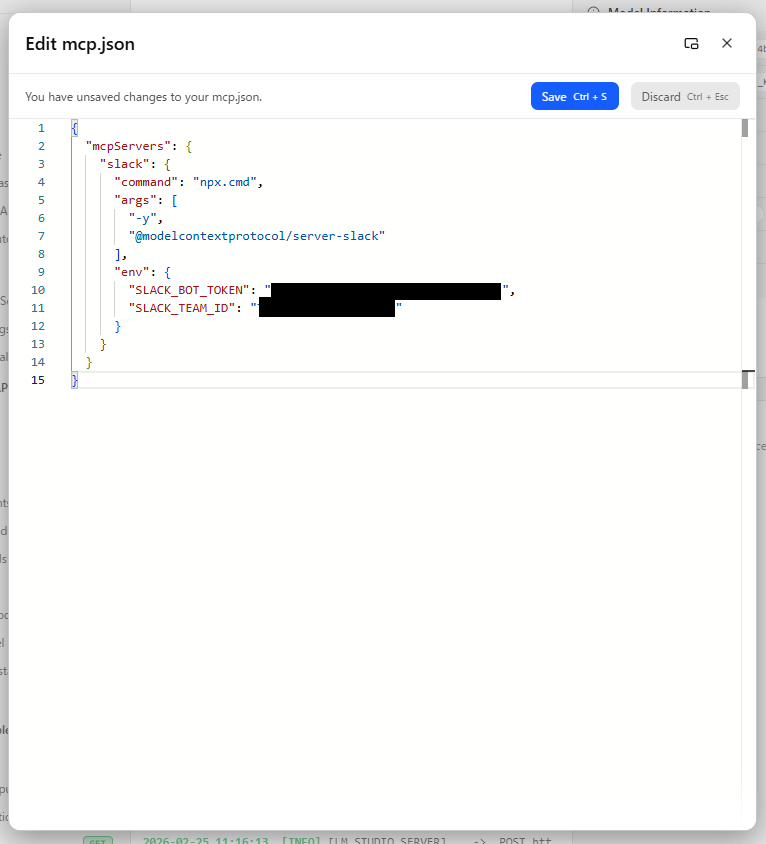Click the editor vertical scrollbar thumb
This screenshot has height=844, width=766.
745,128
